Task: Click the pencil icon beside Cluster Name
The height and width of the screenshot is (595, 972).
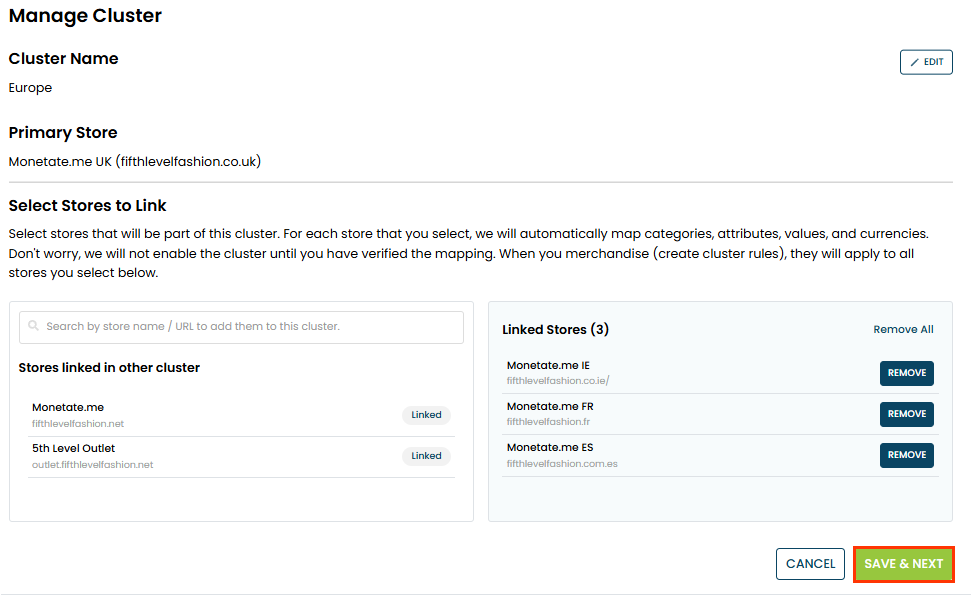Action: tap(914, 62)
